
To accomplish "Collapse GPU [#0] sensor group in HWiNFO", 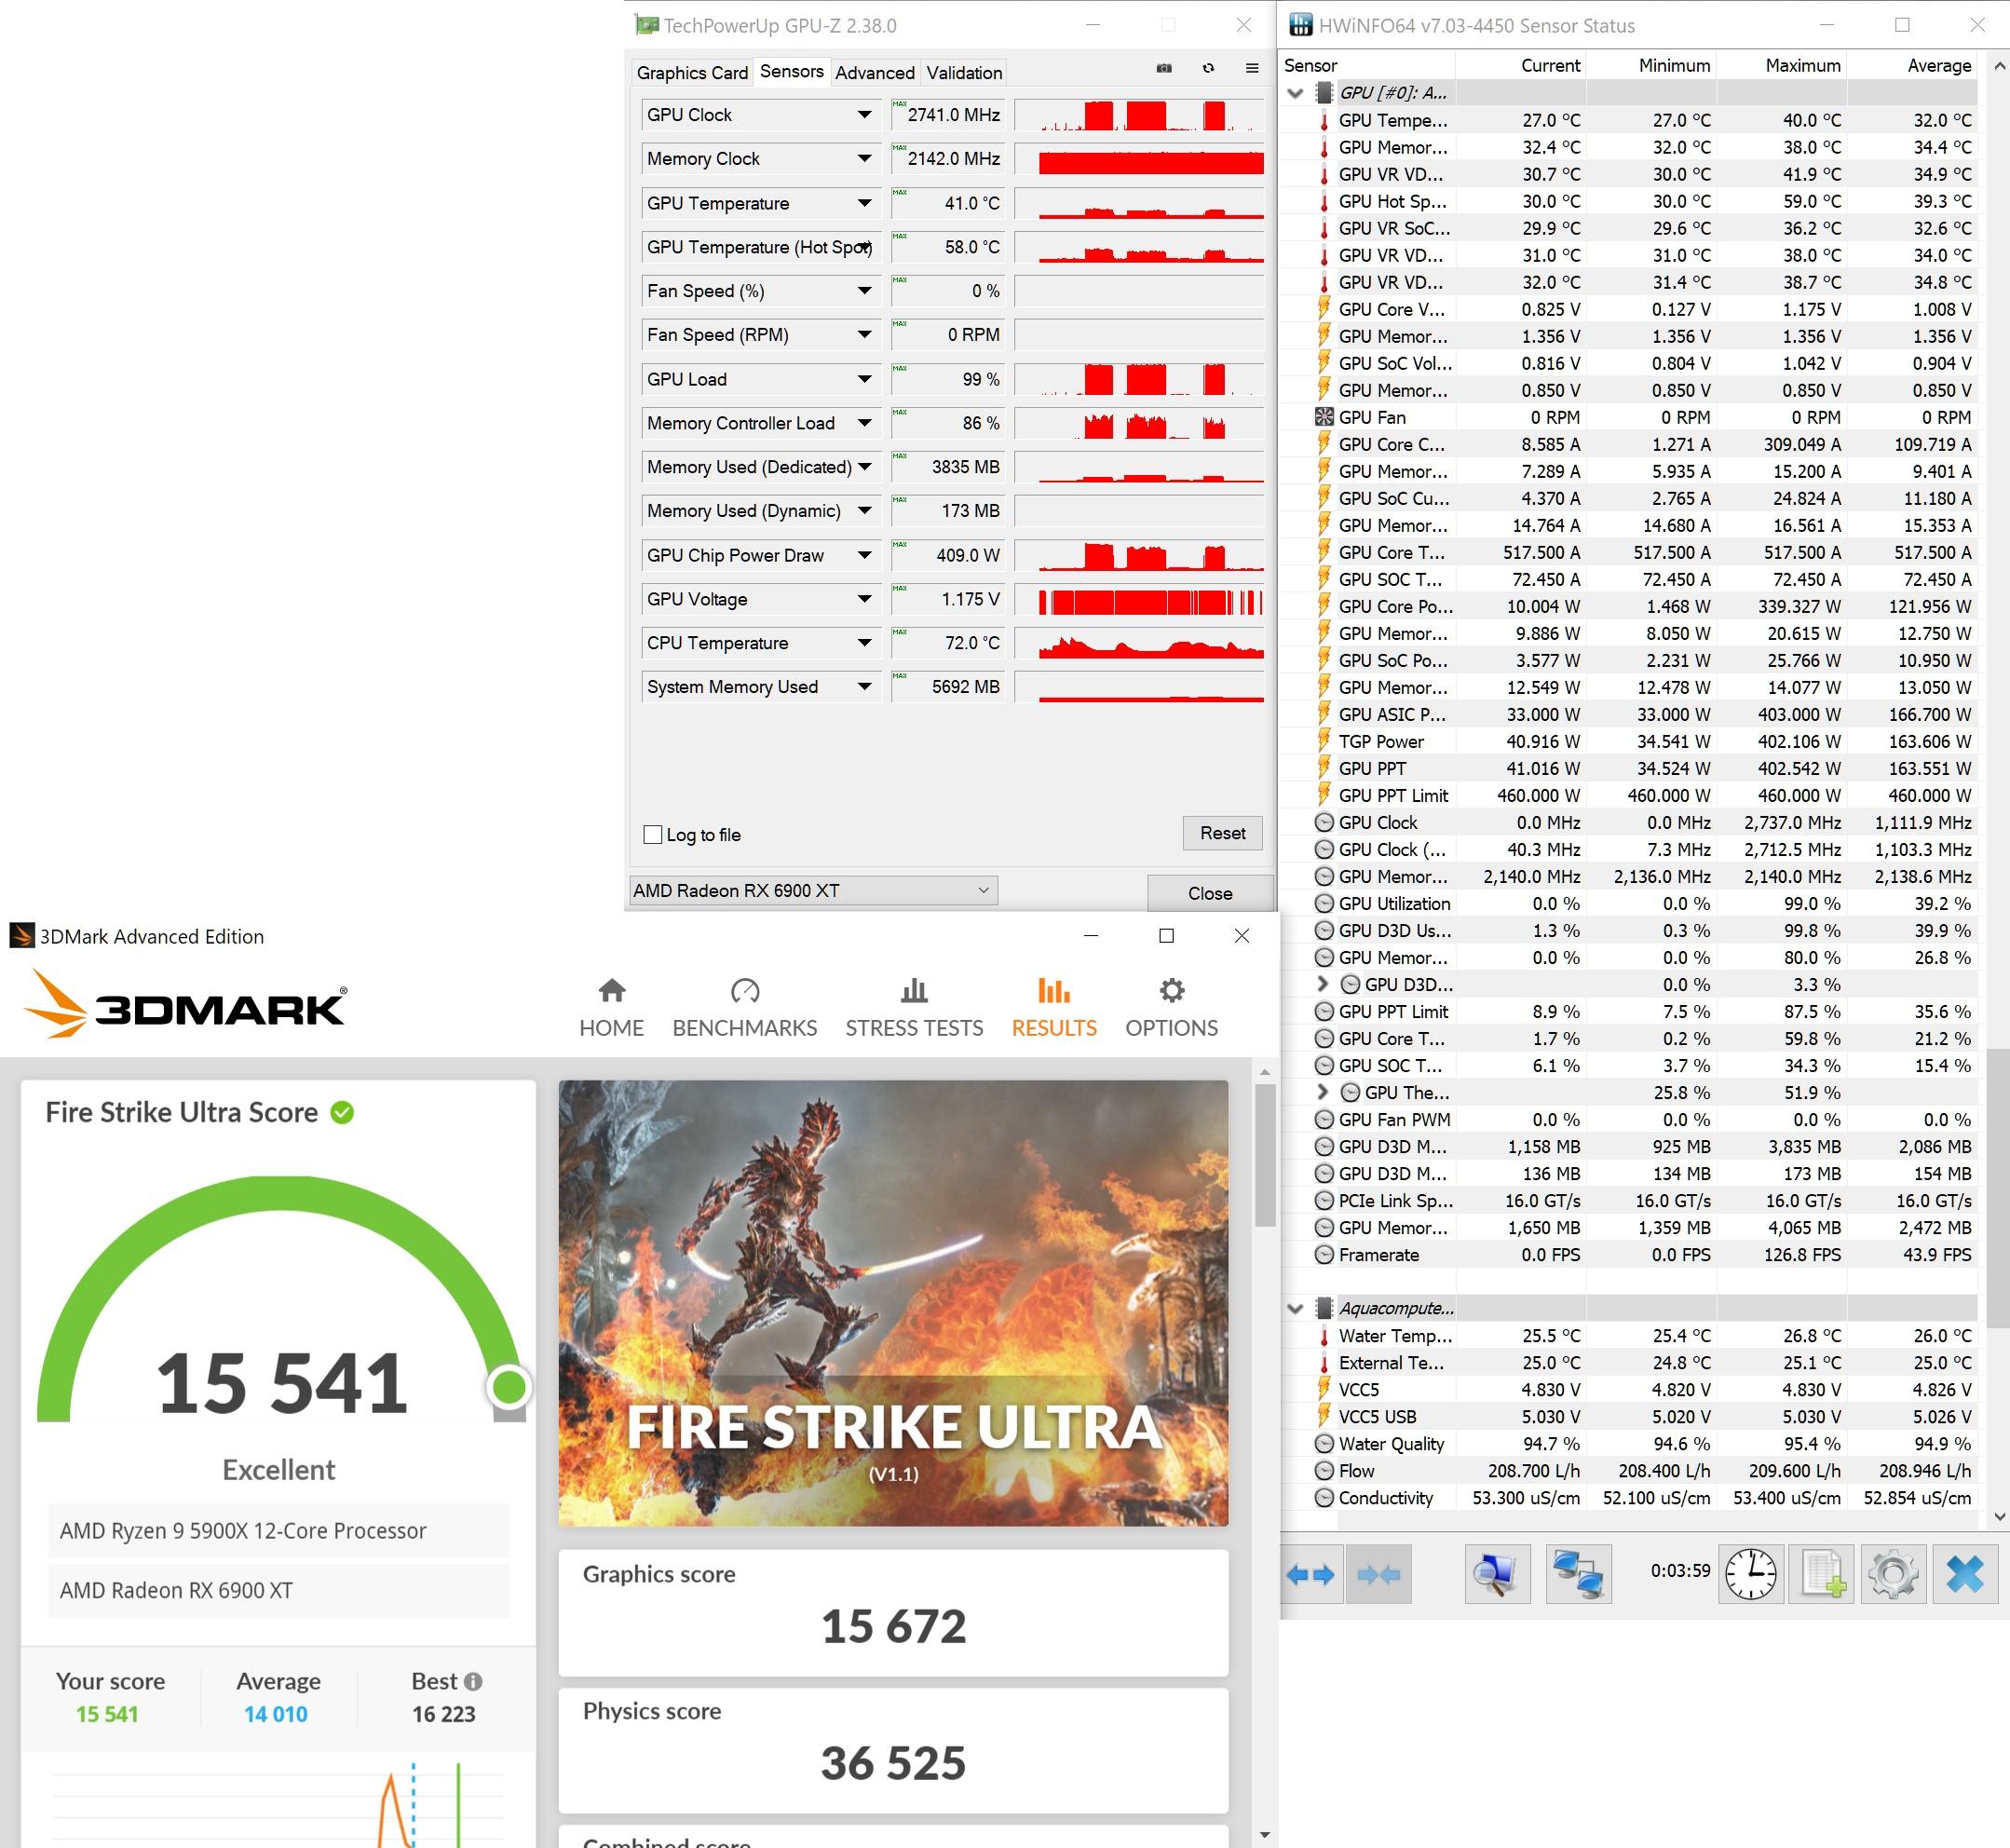I will [1296, 93].
